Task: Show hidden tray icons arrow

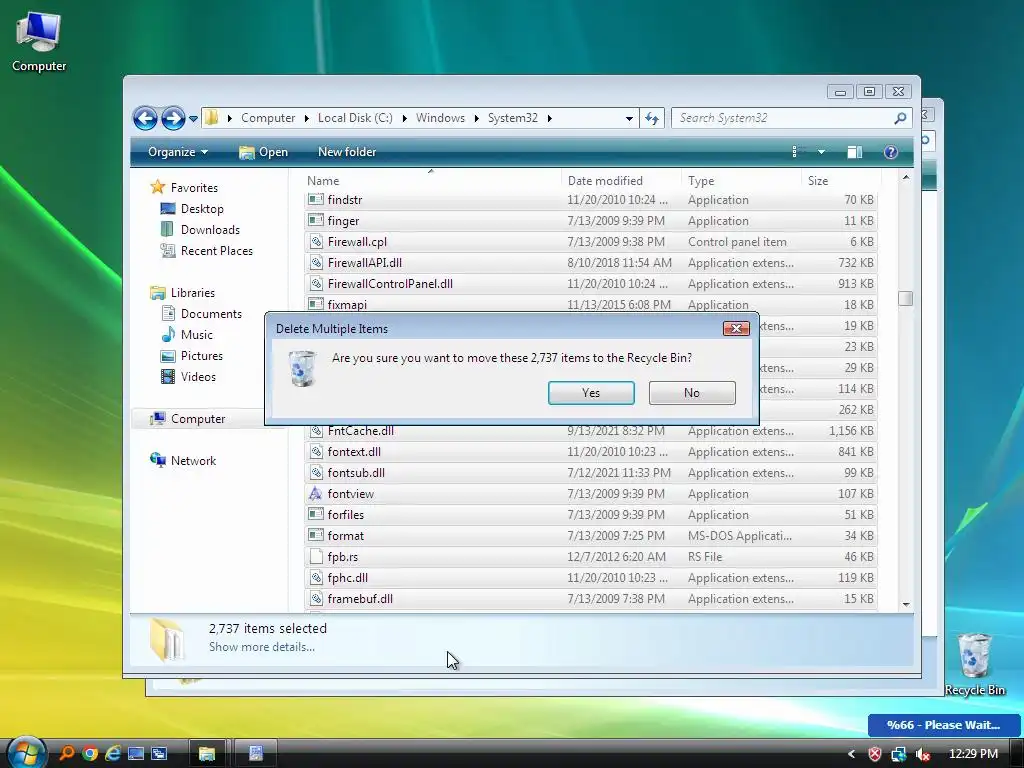Action: [x=851, y=754]
